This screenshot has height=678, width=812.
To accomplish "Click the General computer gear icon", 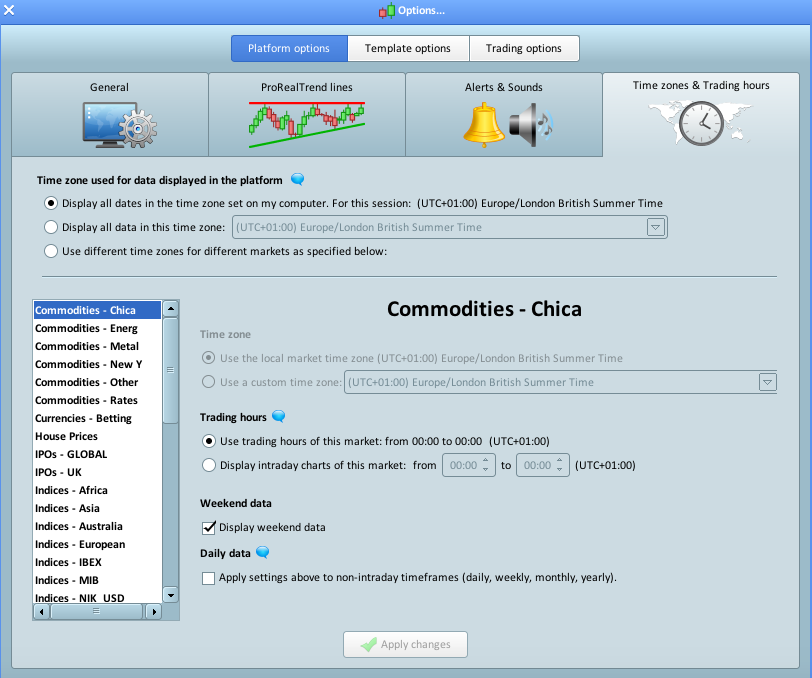I will click(x=120, y=125).
